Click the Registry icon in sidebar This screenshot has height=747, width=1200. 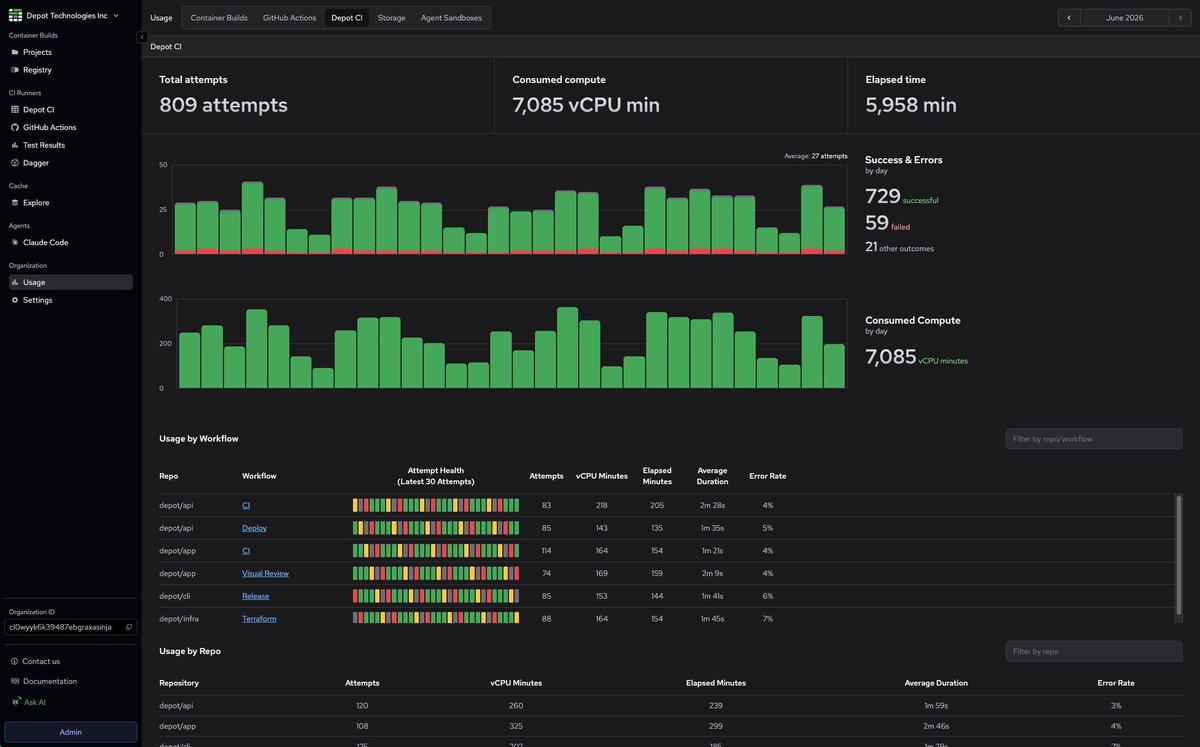coord(14,70)
